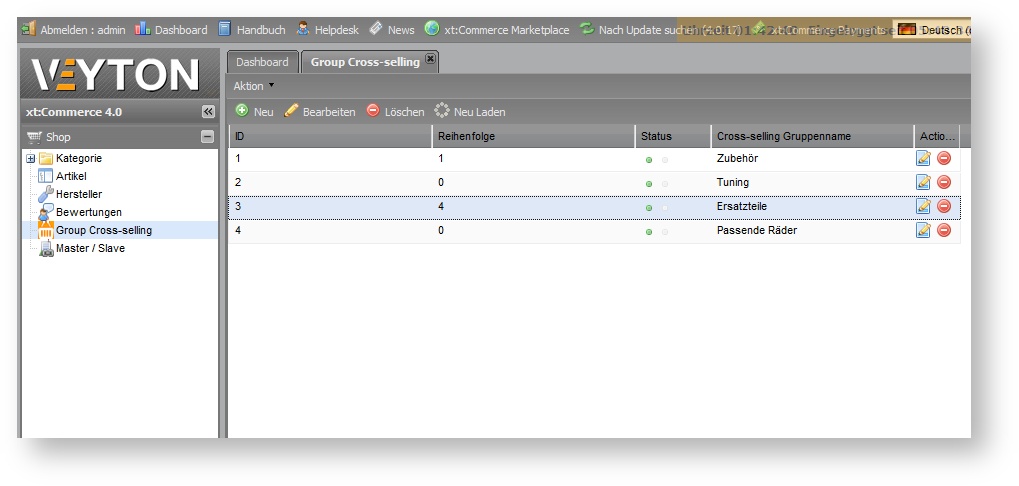Collapse the Shop panel section
Viewport: 1019px width, 486px height.
coord(207,137)
